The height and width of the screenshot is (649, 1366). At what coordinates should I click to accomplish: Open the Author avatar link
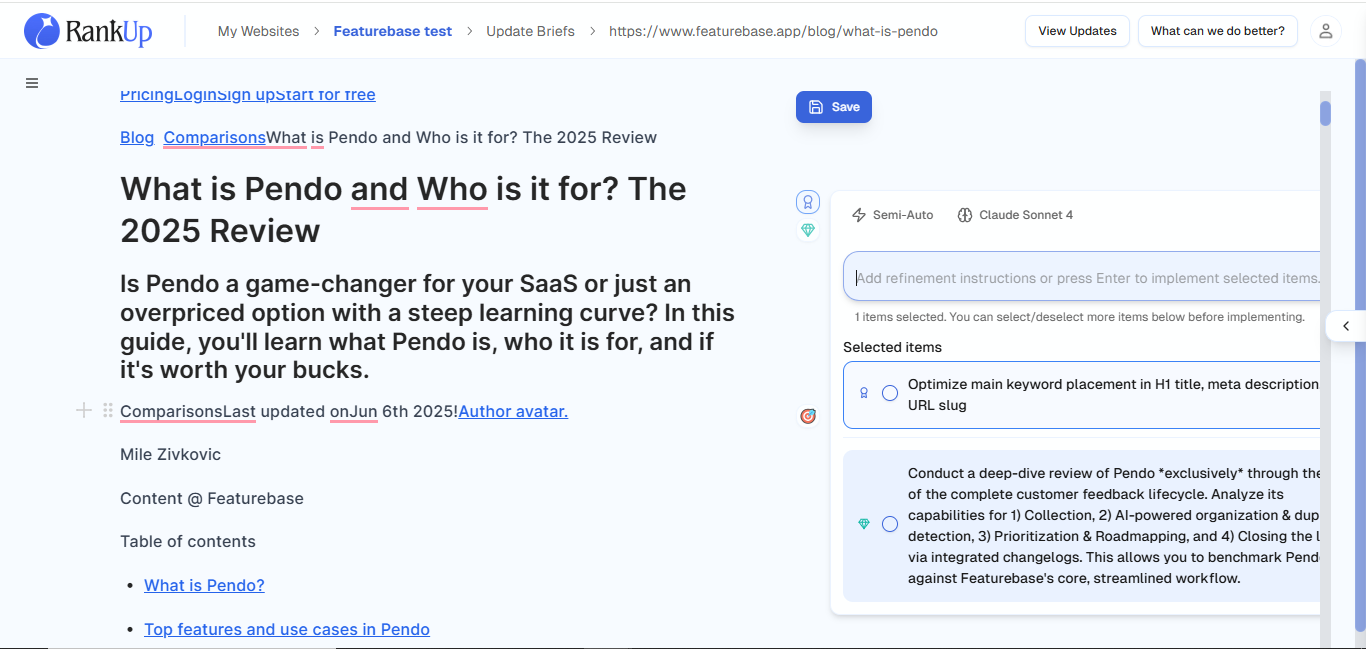513,411
